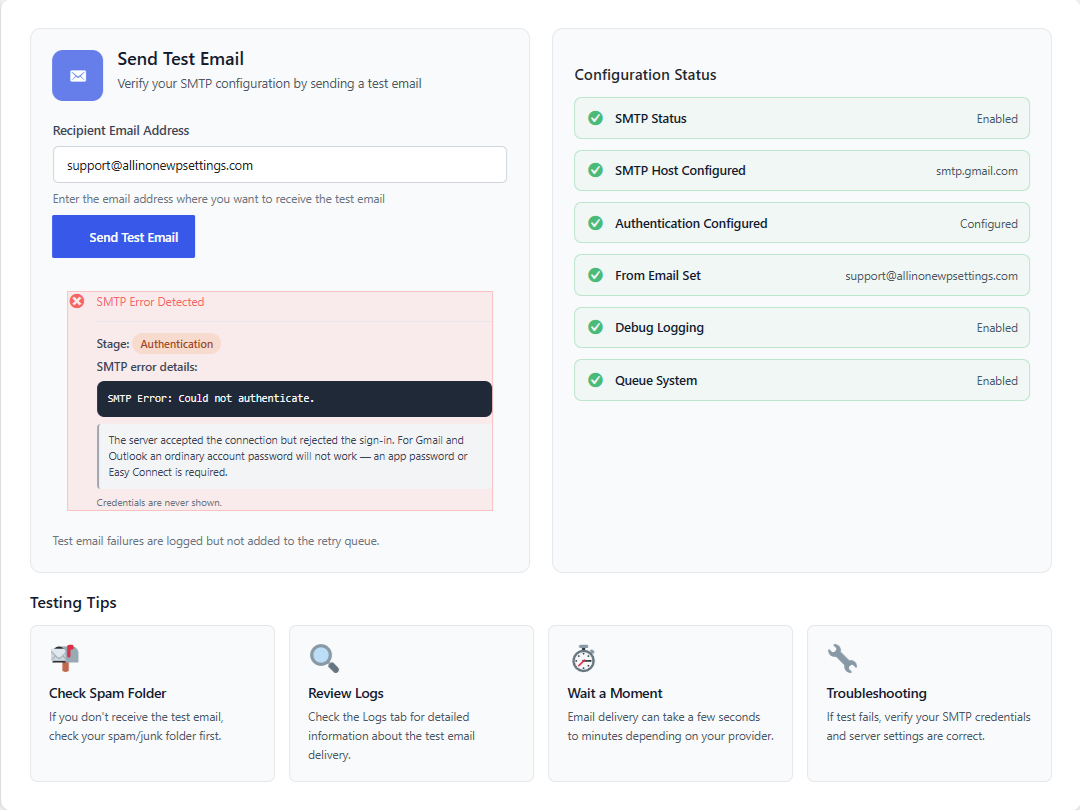Viewport: 1080px width, 810px height.
Task: Click the 'Configured' value text
Action: [x=988, y=224]
